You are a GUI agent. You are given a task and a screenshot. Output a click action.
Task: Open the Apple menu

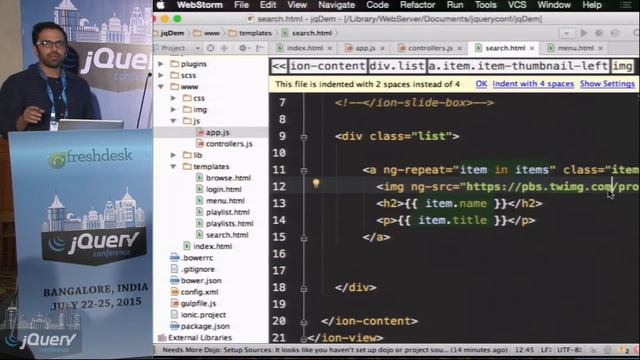pos(160,5)
